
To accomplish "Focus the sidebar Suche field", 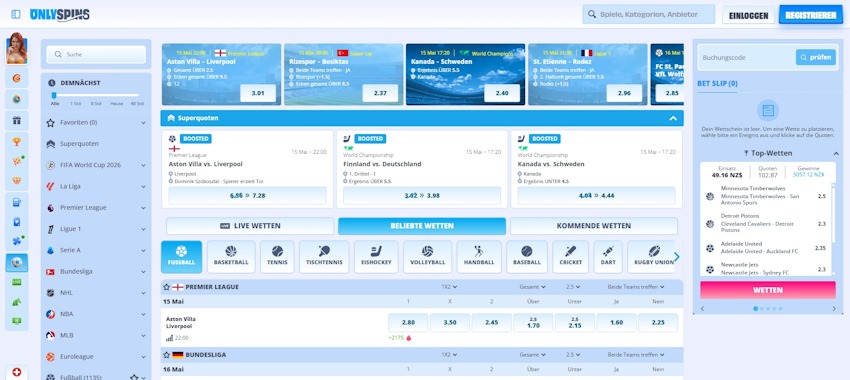I will click(96, 54).
